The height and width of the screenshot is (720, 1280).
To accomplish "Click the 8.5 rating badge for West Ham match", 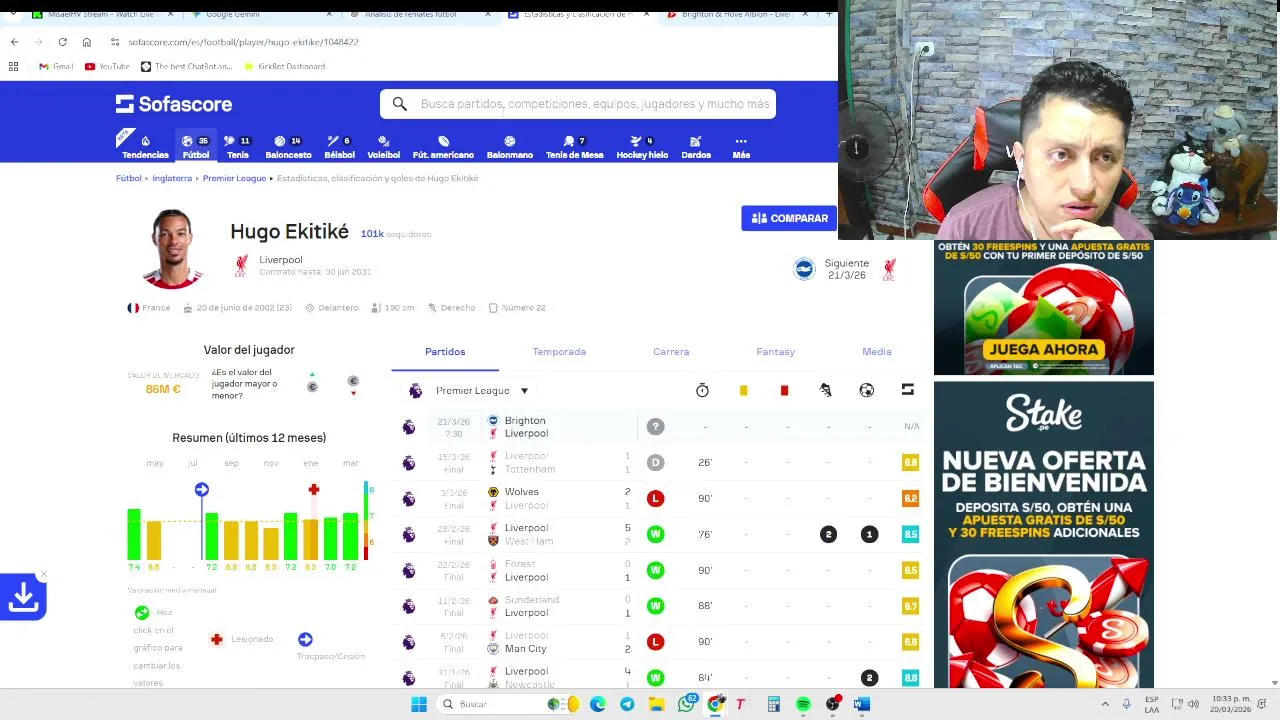I will coord(910,534).
